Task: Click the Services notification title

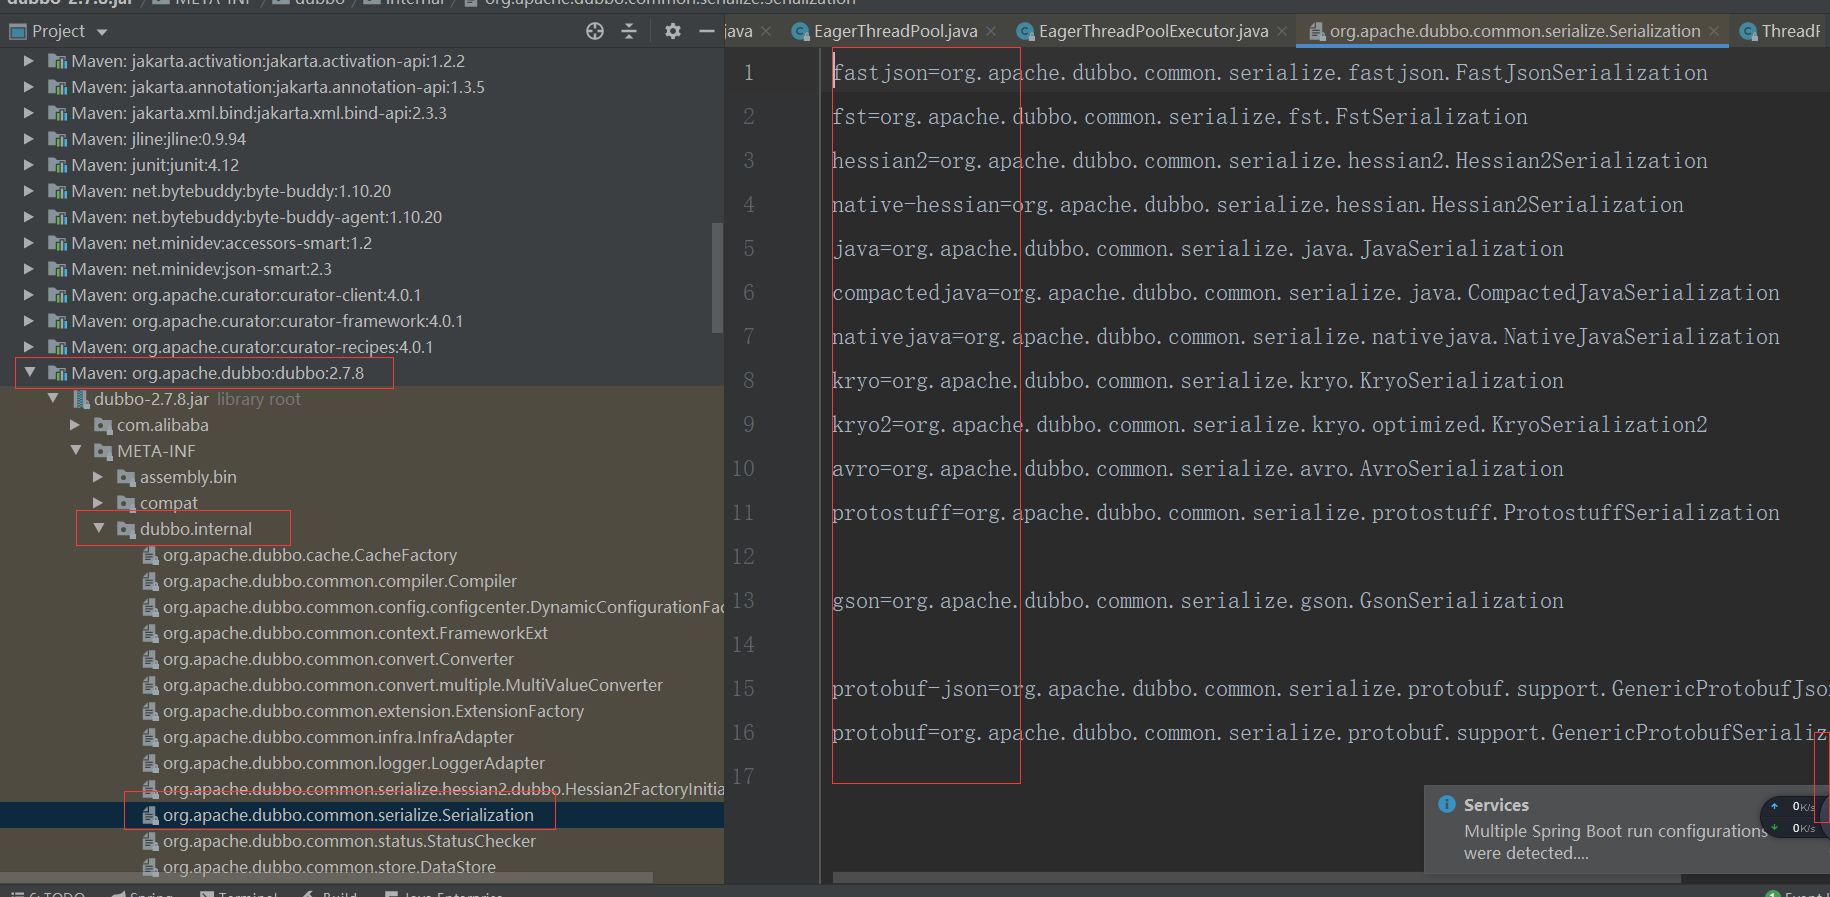Action: (1496, 805)
